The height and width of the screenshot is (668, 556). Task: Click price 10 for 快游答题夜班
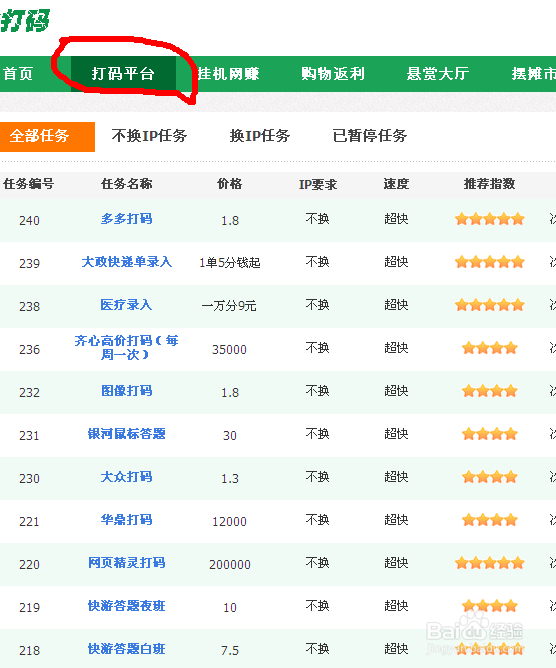click(x=230, y=608)
